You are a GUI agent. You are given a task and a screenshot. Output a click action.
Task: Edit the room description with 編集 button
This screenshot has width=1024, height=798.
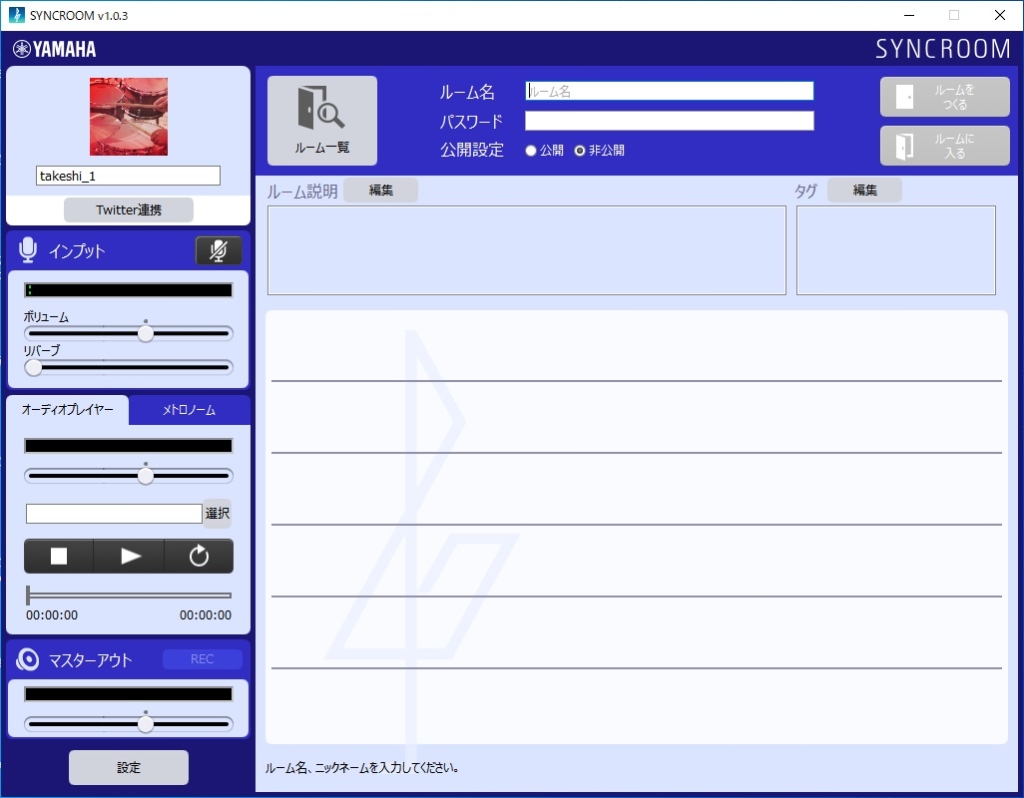tap(381, 190)
